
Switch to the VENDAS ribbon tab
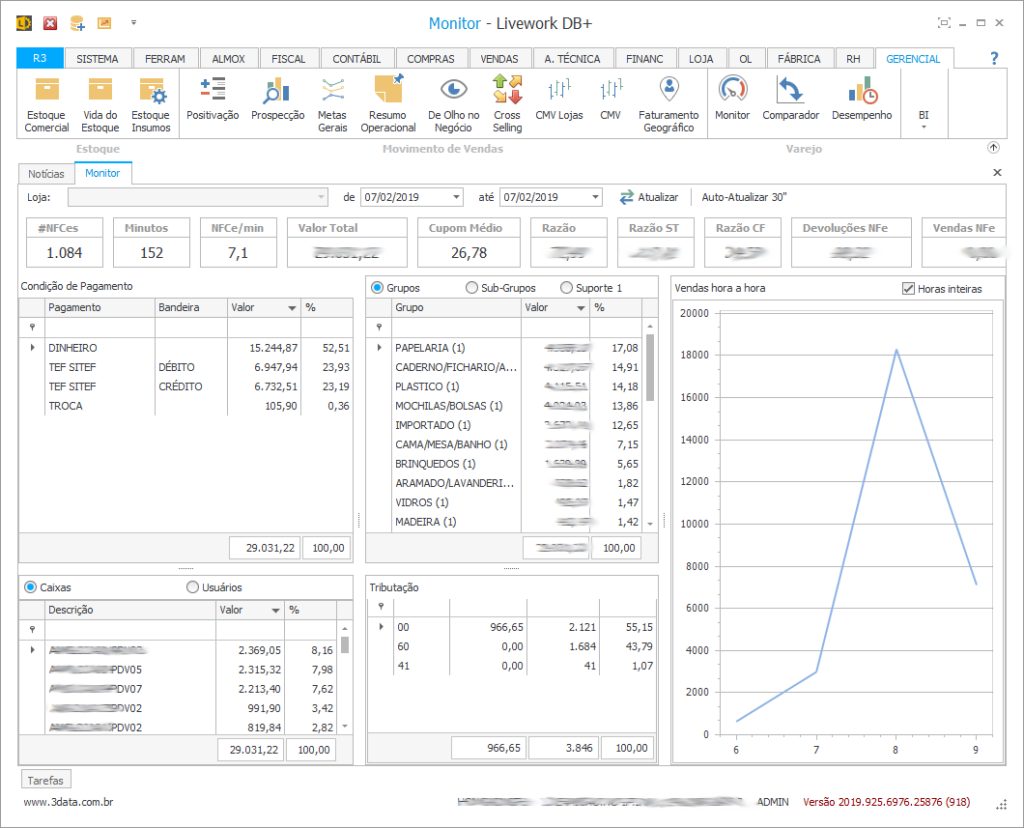click(x=499, y=59)
